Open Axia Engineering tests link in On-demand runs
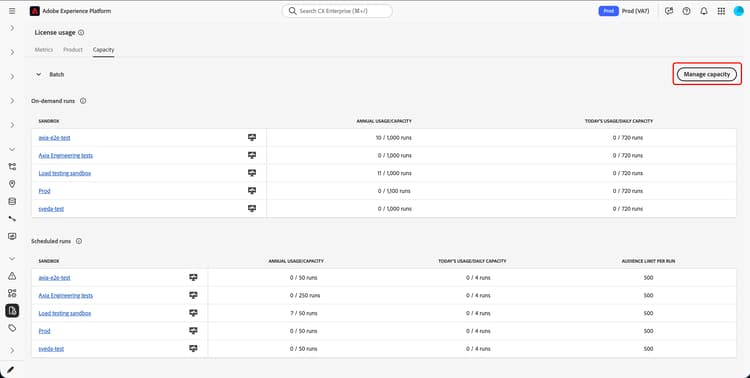This screenshot has width=750, height=378. (x=66, y=156)
